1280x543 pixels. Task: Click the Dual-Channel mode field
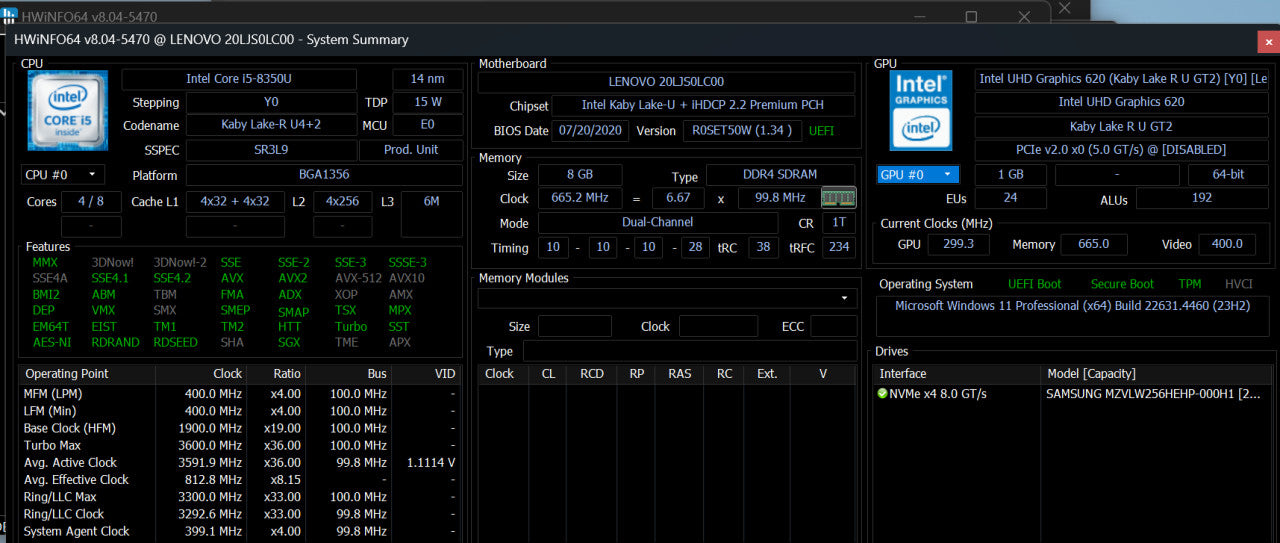tap(658, 222)
